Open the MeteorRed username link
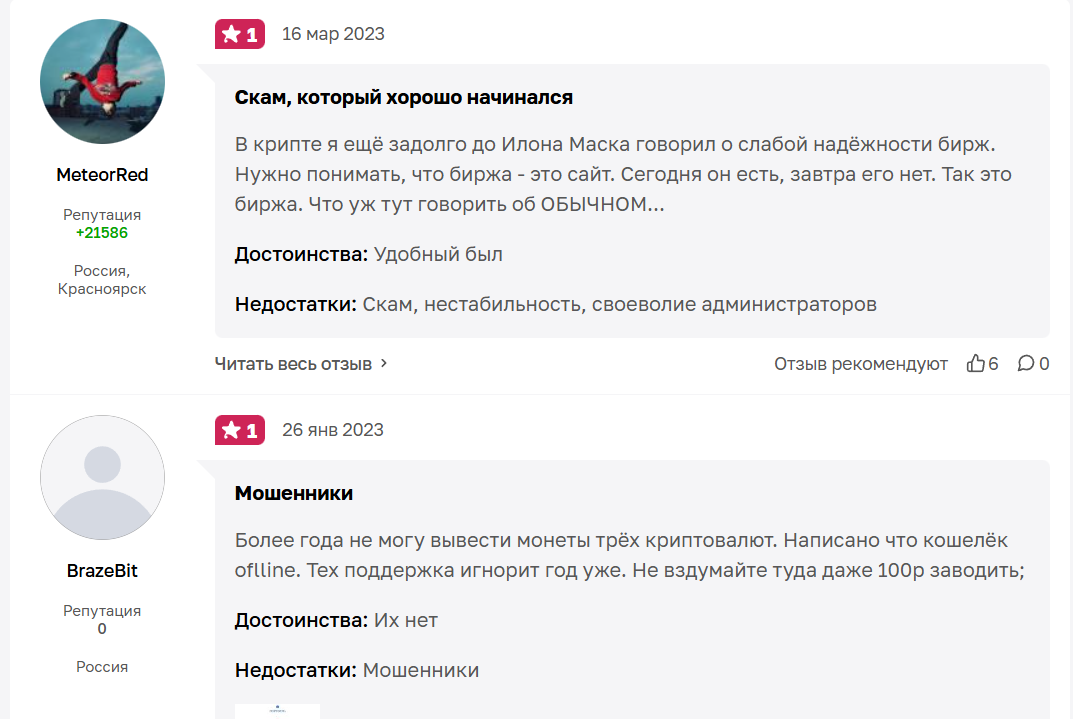 (102, 175)
